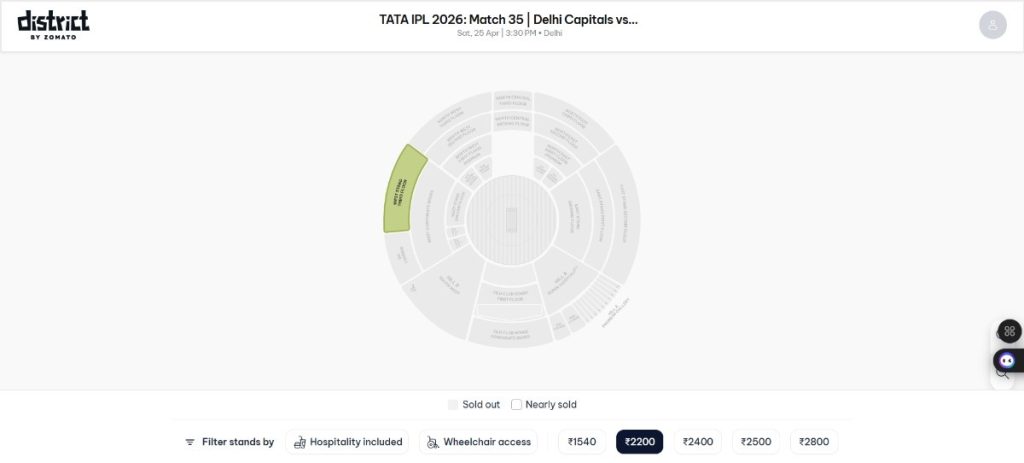Click the hospitality food tray icon
The image size is (1024, 463).
[x=299, y=442]
